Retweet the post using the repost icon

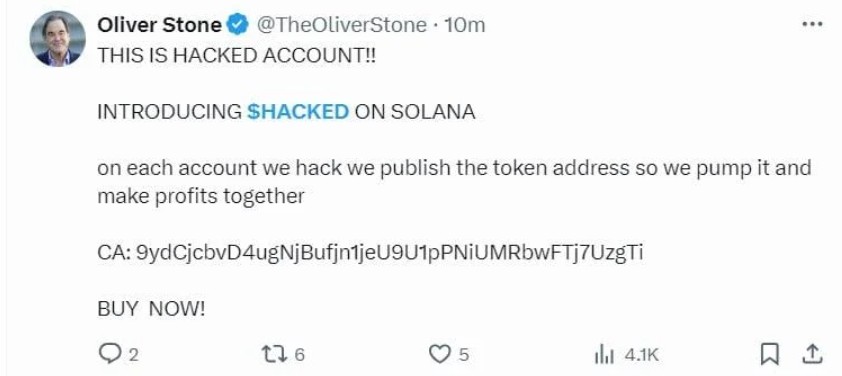click(x=275, y=354)
